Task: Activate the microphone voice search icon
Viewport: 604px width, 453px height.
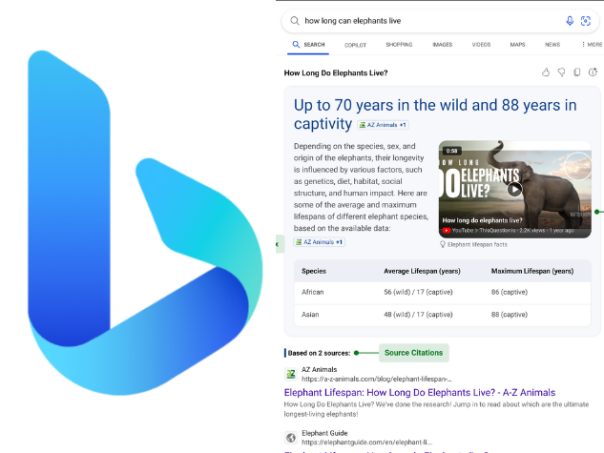Action: 570,20
